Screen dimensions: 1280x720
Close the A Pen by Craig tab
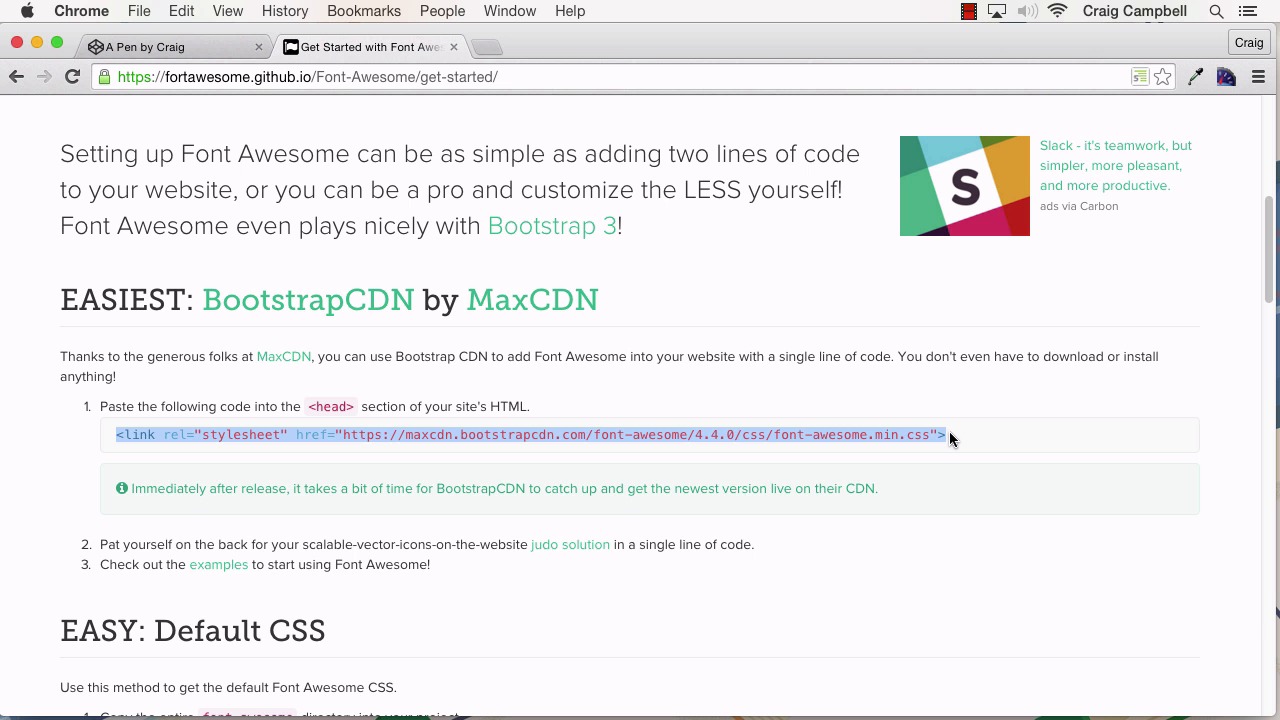tap(259, 47)
